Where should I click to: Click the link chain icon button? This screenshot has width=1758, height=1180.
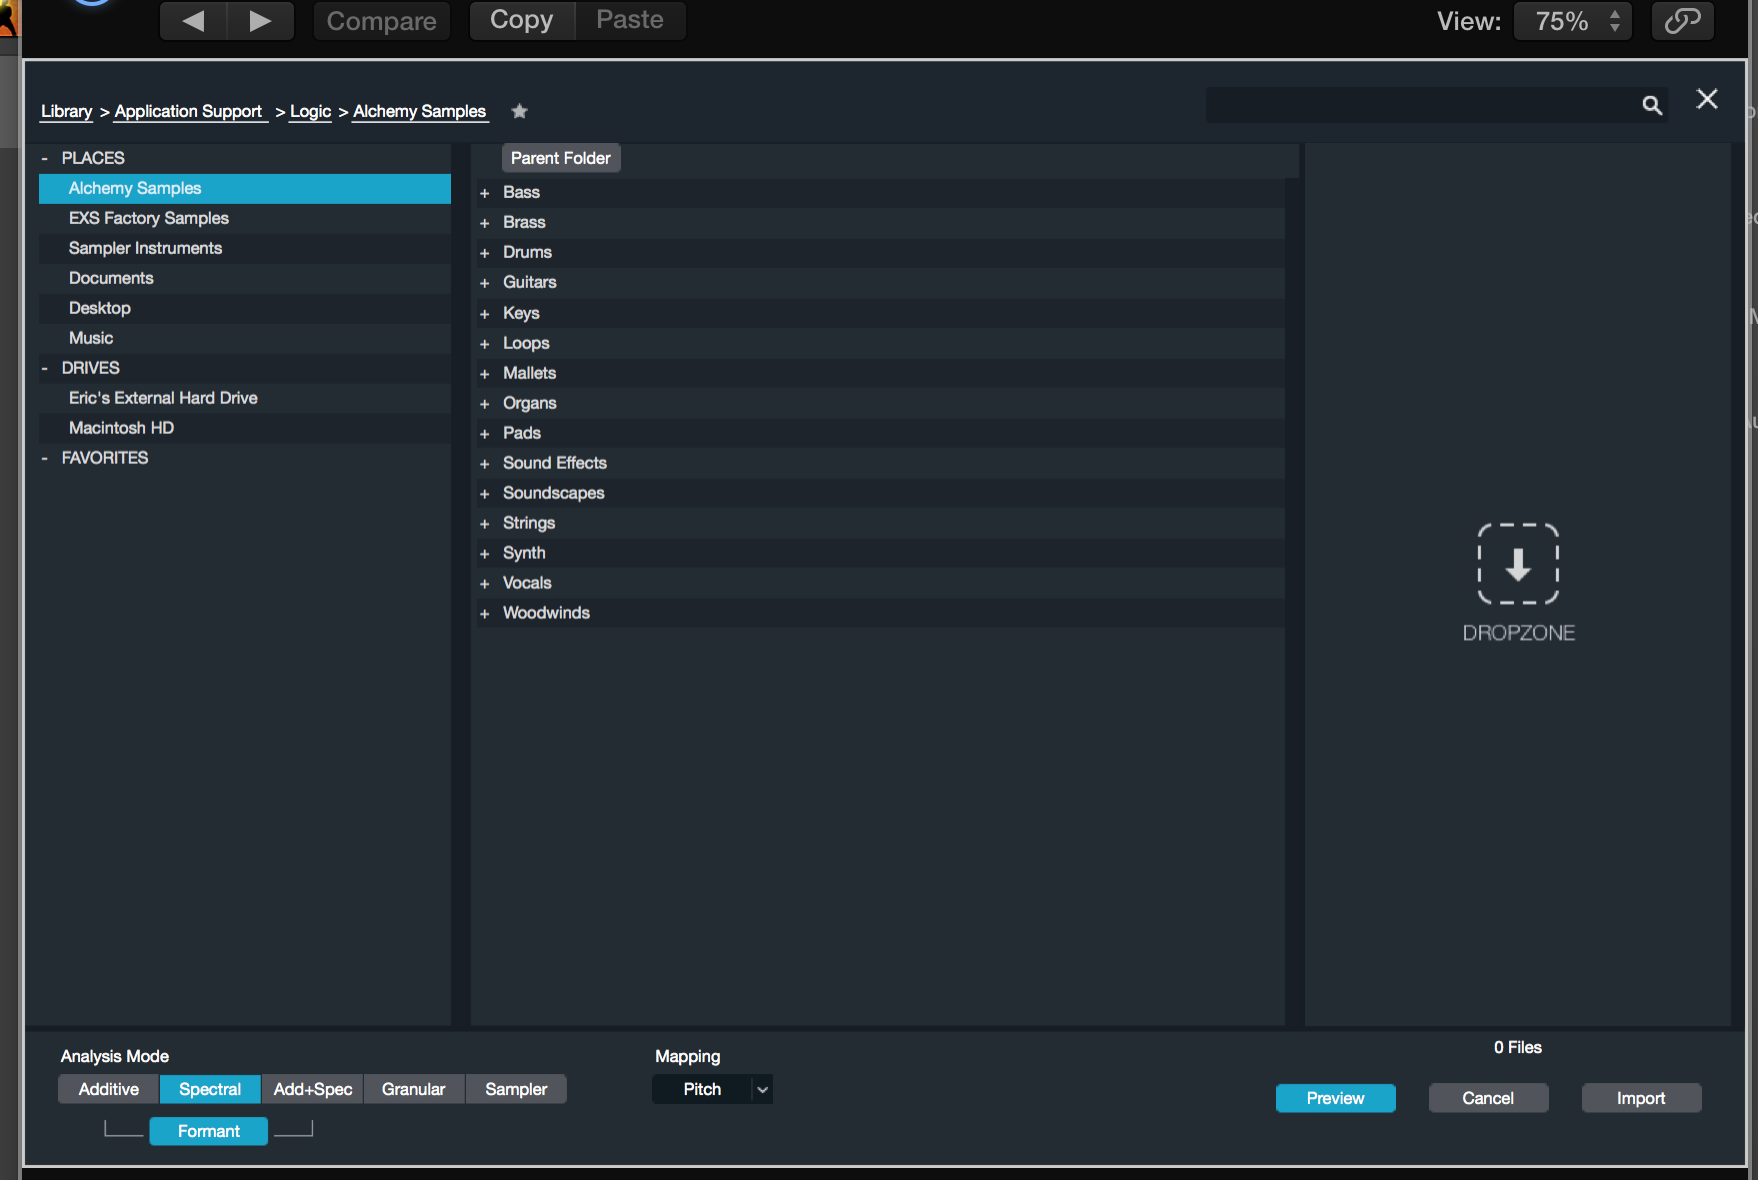[x=1683, y=21]
